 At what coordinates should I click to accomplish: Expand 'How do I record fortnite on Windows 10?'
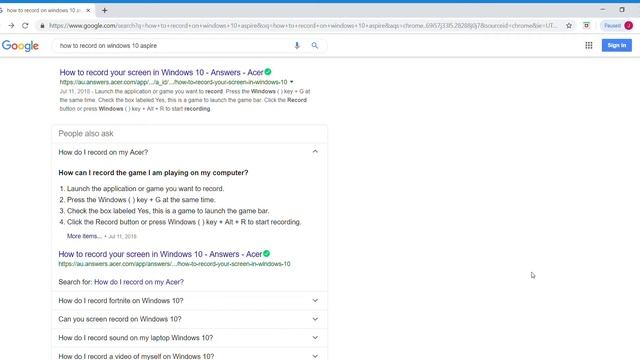pyautogui.click(x=189, y=301)
